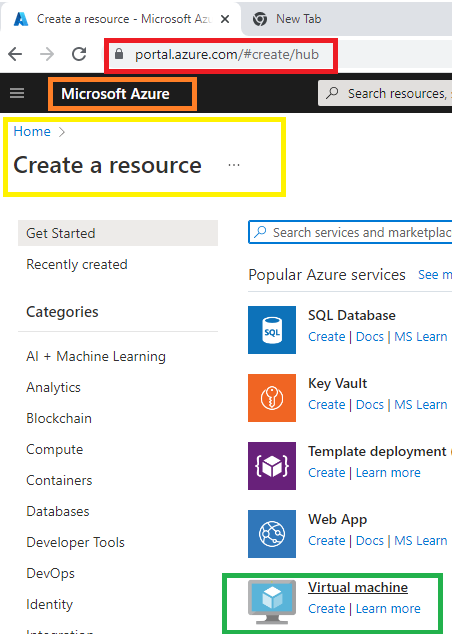Choose the Databases category

pos(58,511)
